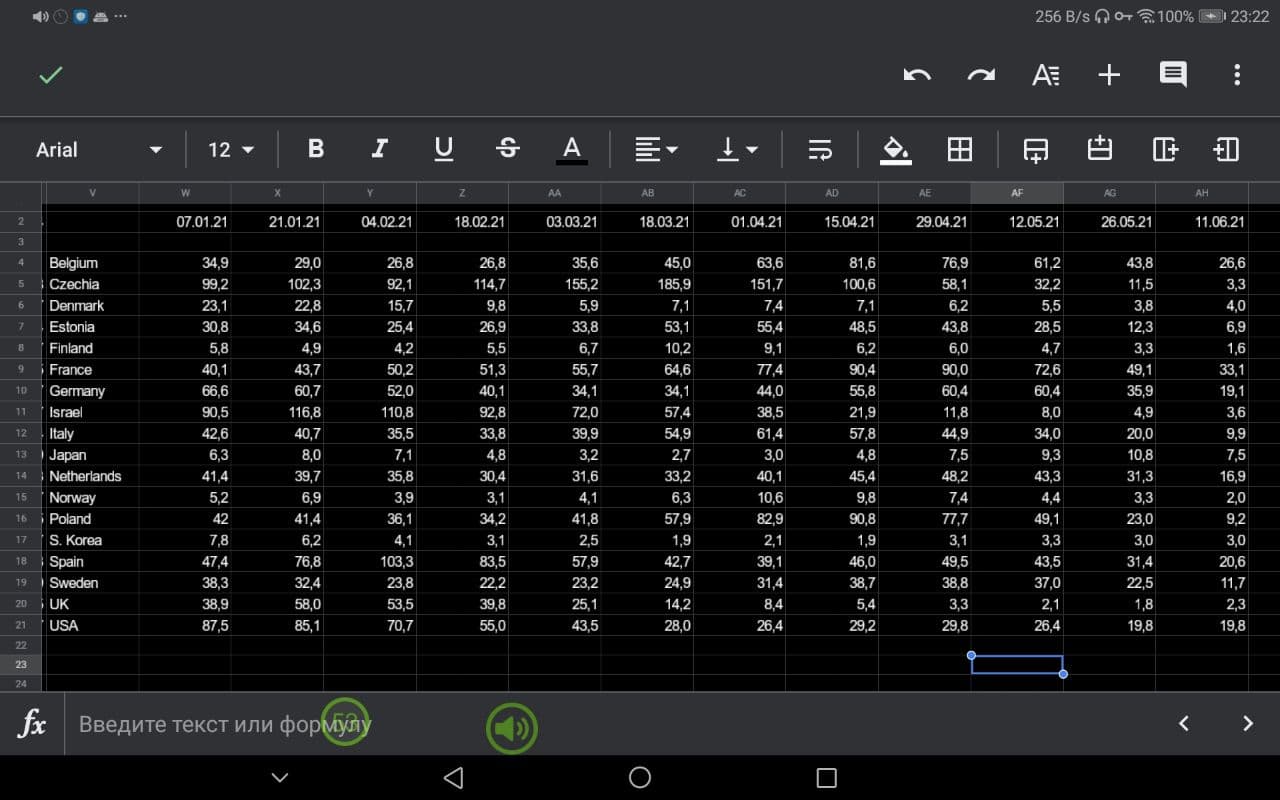Open the three-dot overflow menu
This screenshot has height=800, width=1280.
point(1237,75)
